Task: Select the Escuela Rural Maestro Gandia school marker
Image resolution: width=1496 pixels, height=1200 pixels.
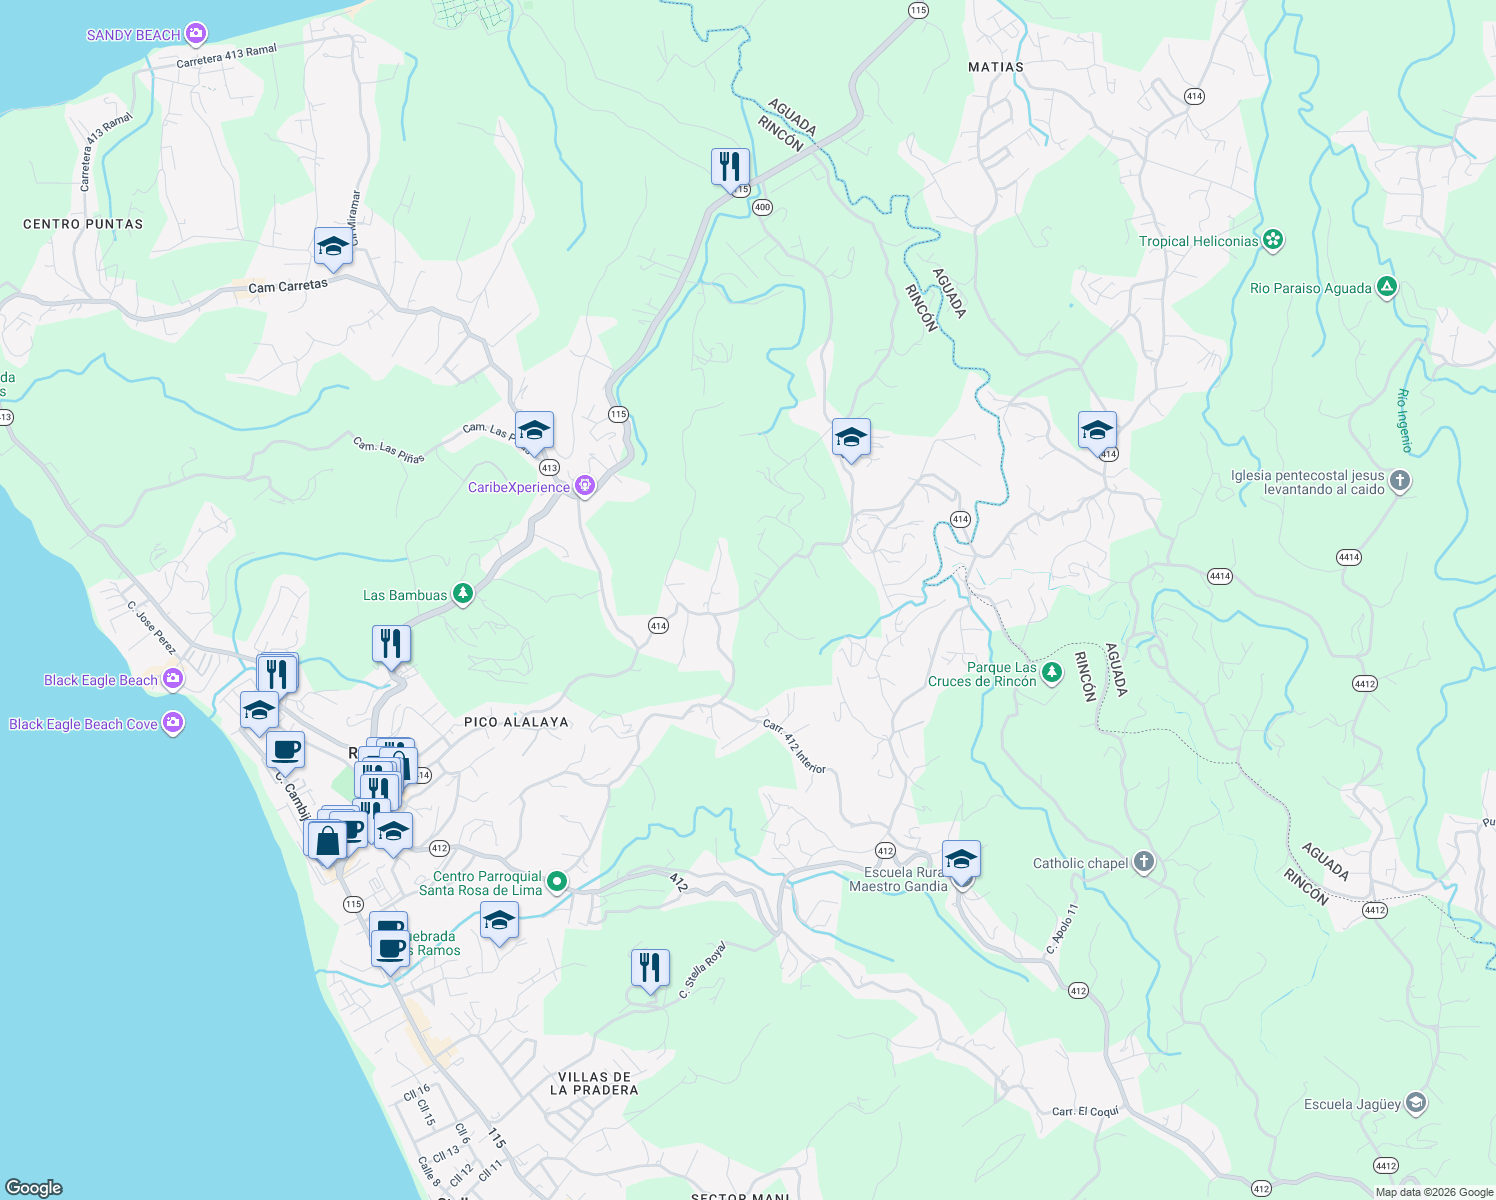Action: click(961, 857)
